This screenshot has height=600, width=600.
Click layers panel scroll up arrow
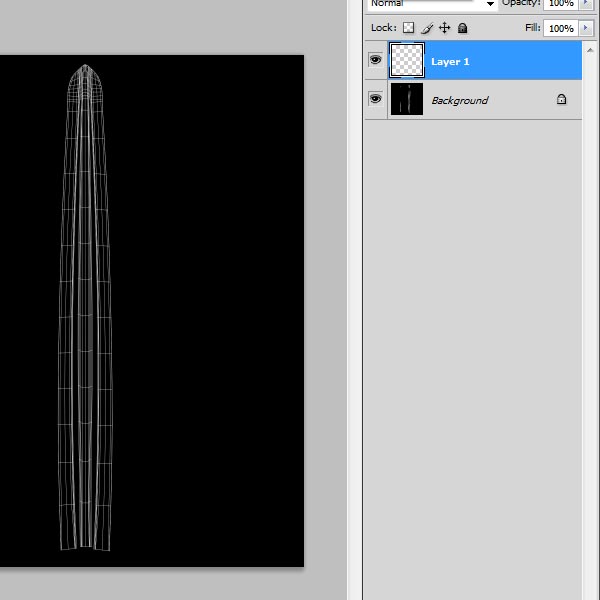click(590, 50)
